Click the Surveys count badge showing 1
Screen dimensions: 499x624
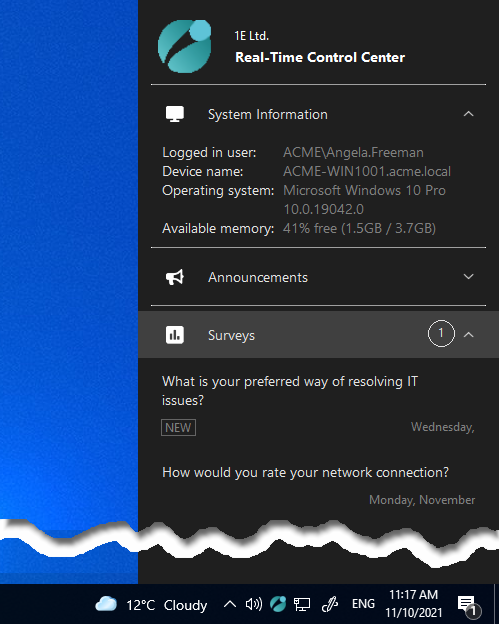[x=441, y=333]
